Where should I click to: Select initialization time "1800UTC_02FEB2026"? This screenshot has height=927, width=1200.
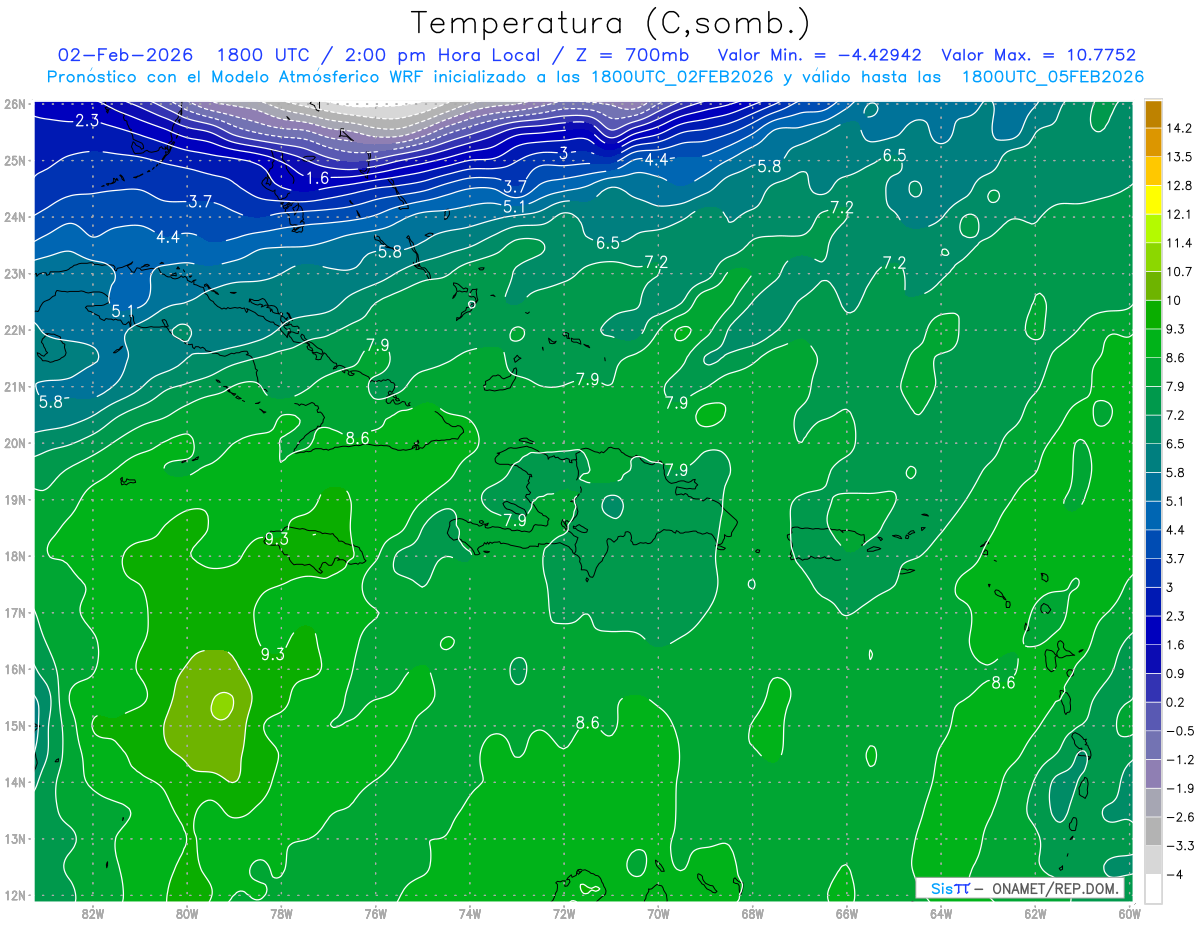(684, 77)
